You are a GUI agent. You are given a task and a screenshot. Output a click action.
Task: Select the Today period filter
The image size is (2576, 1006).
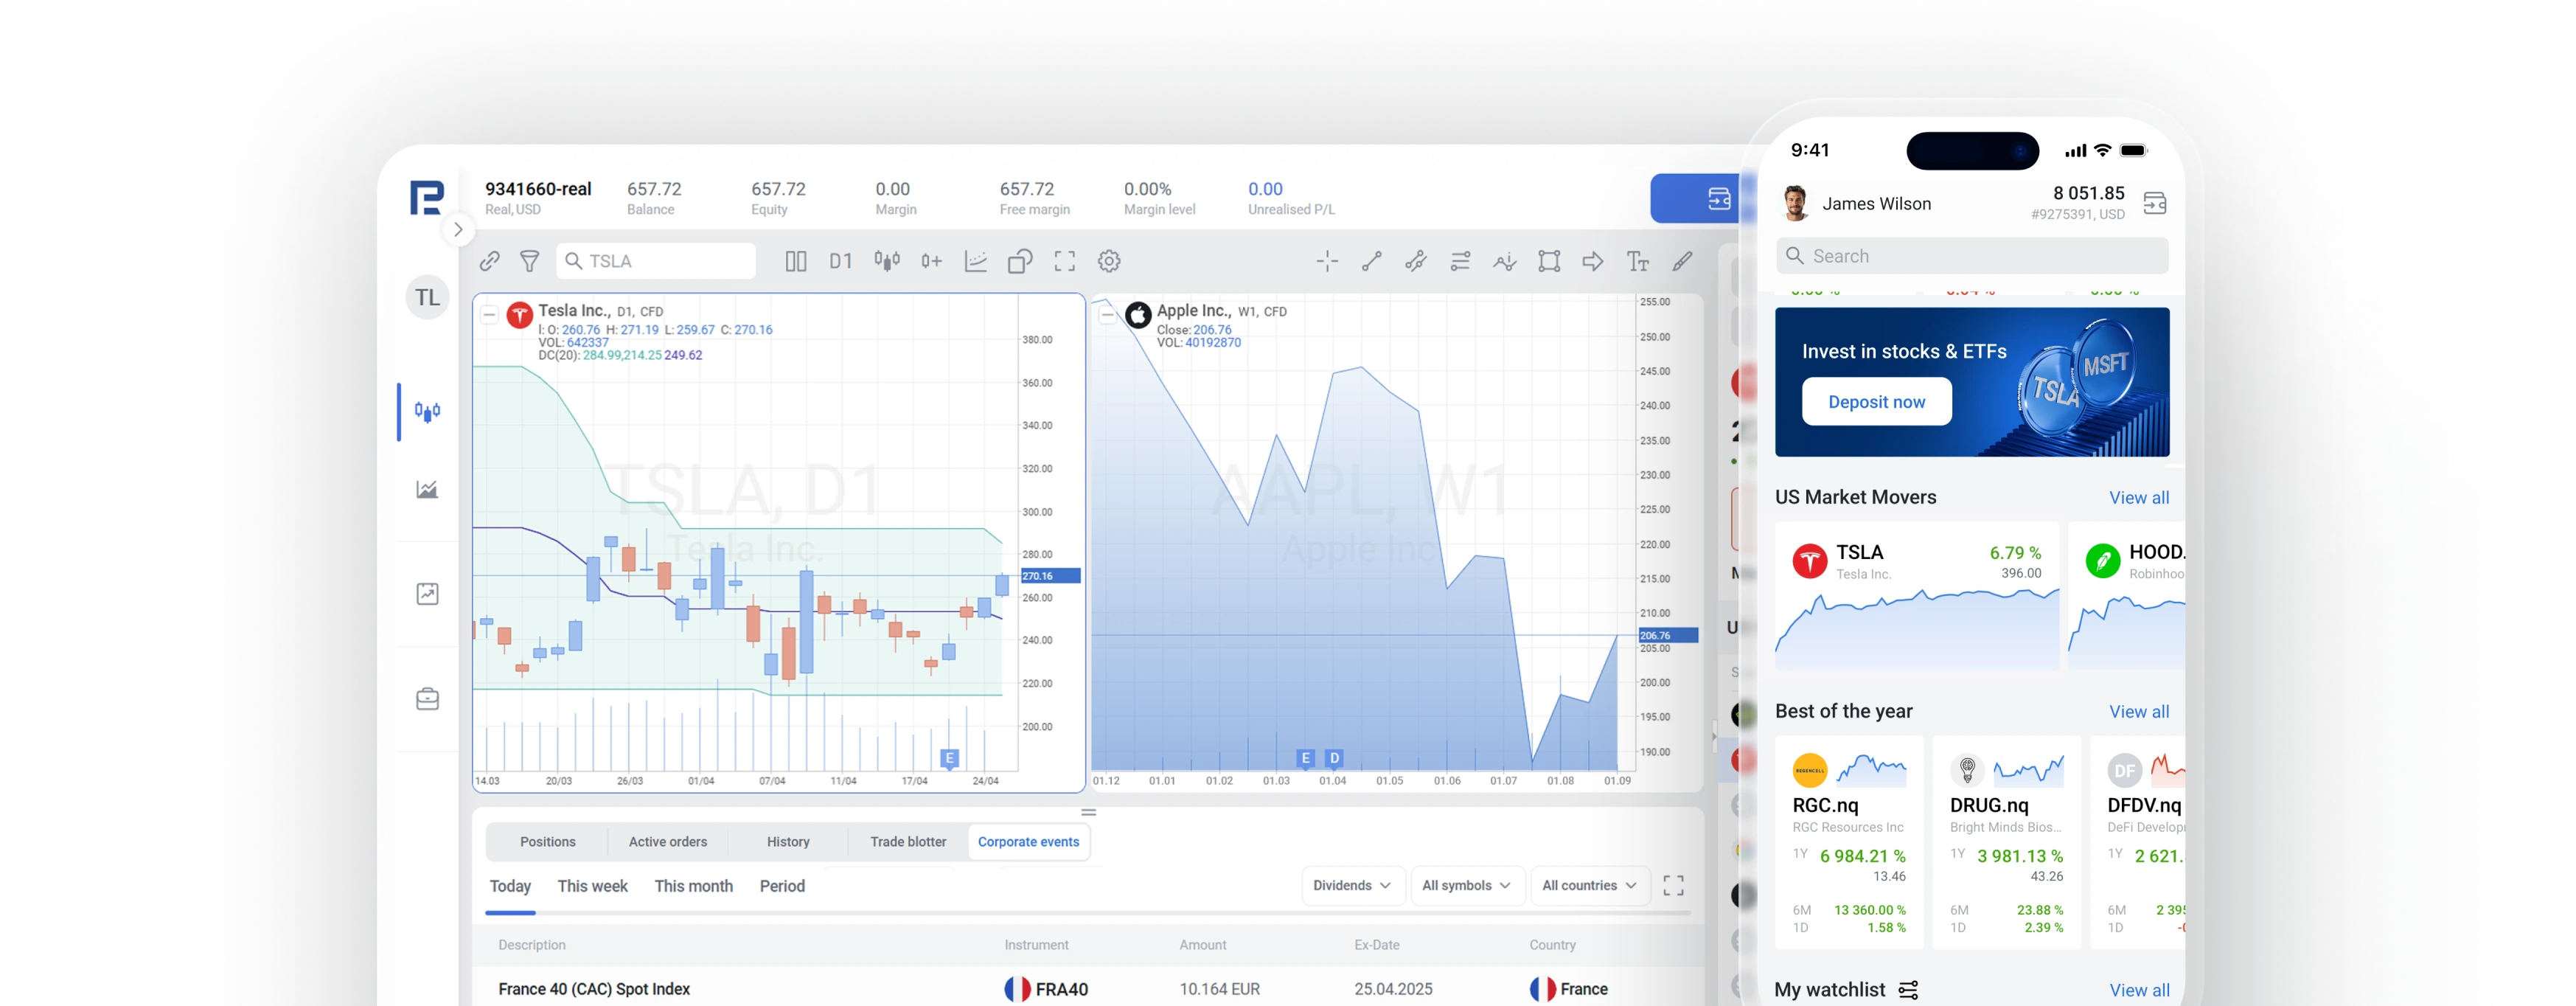coord(510,886)
